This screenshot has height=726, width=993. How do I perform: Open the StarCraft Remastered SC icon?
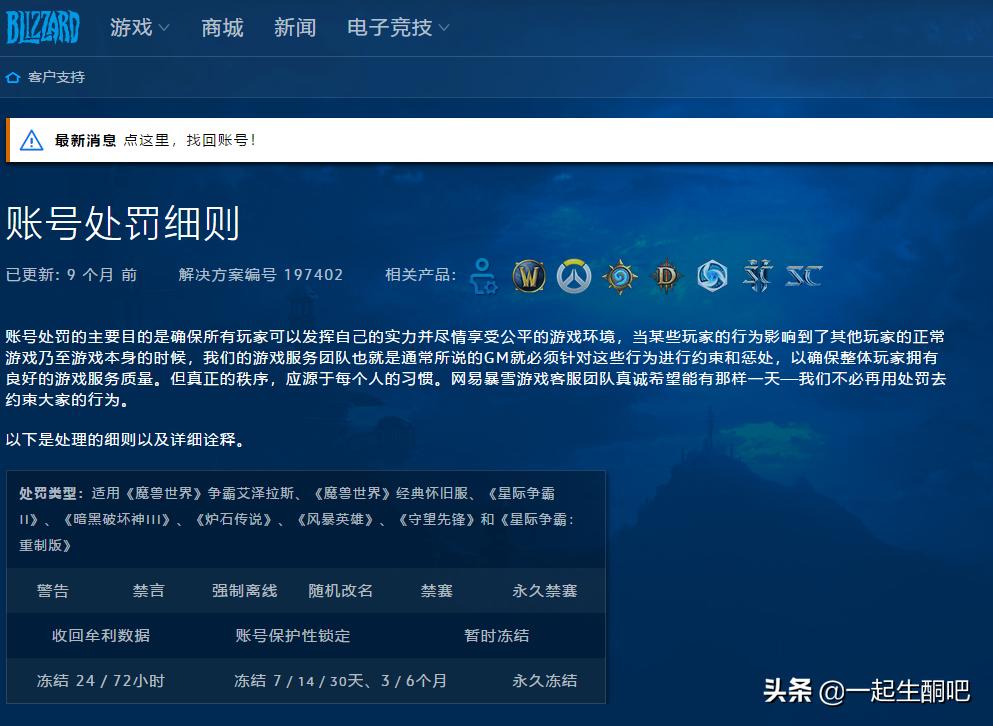pyautogui.click(x=803, y=276)
